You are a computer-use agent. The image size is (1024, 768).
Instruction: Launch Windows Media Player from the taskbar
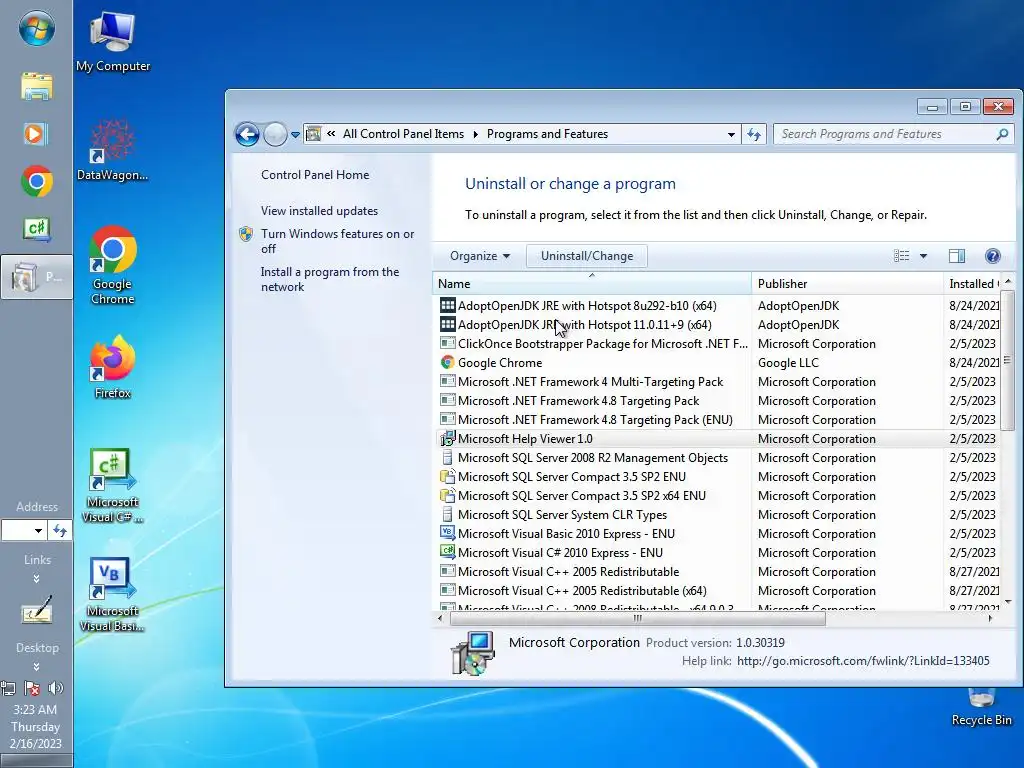click(35, 134)
